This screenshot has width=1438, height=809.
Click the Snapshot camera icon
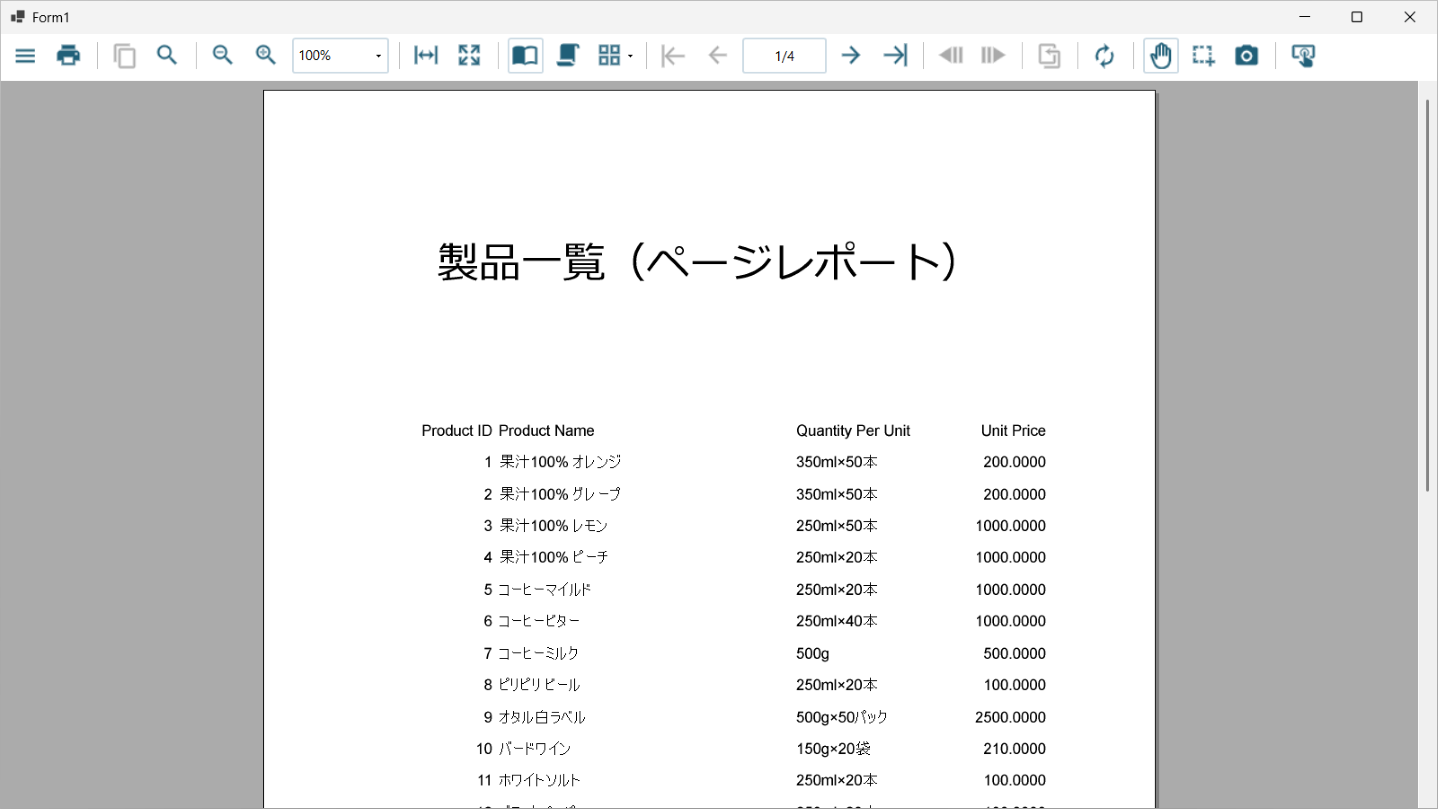1246,56
